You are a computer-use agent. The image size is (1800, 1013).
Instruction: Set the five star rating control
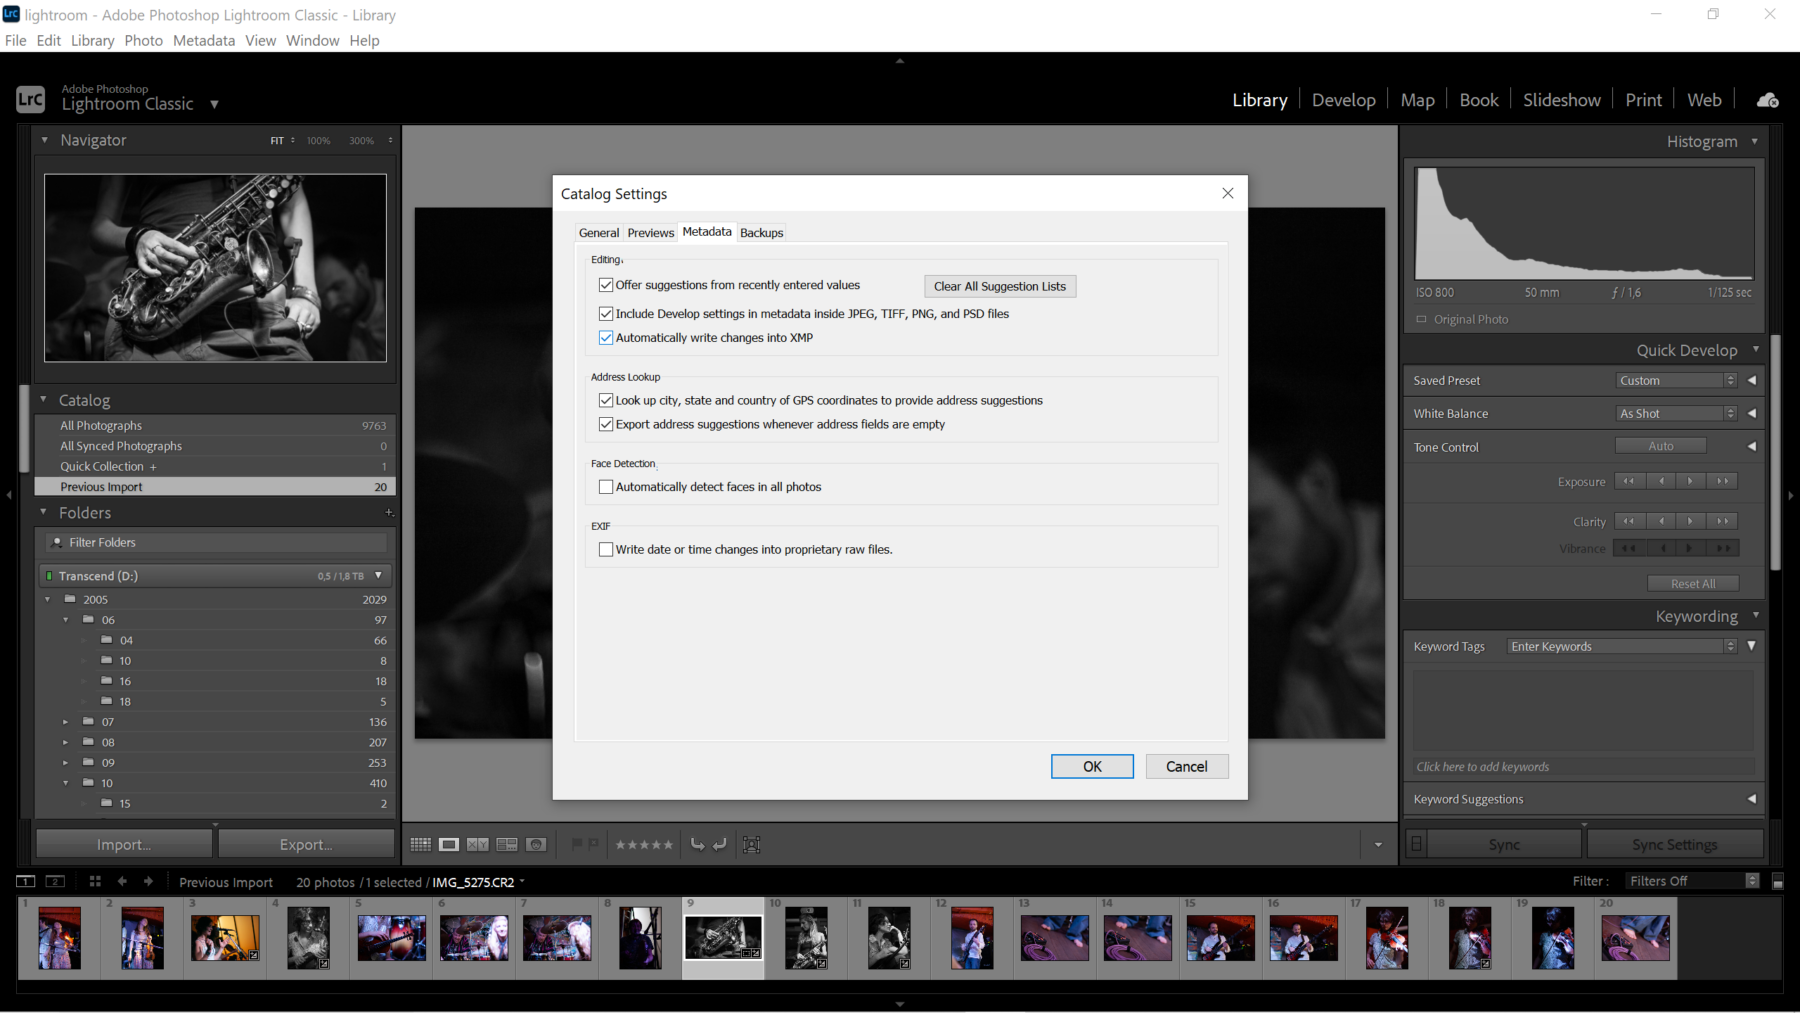644,845
